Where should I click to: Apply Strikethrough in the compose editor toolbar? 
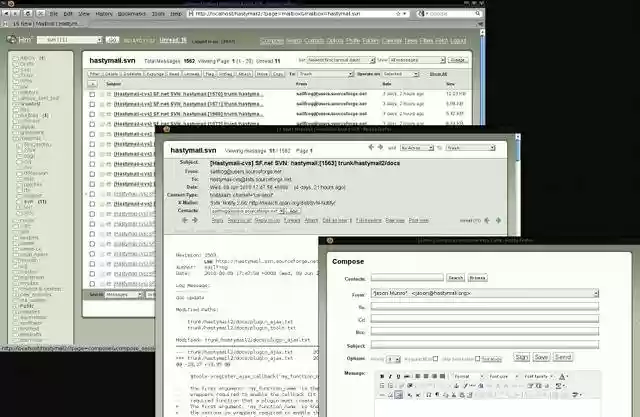coord(407,376)
